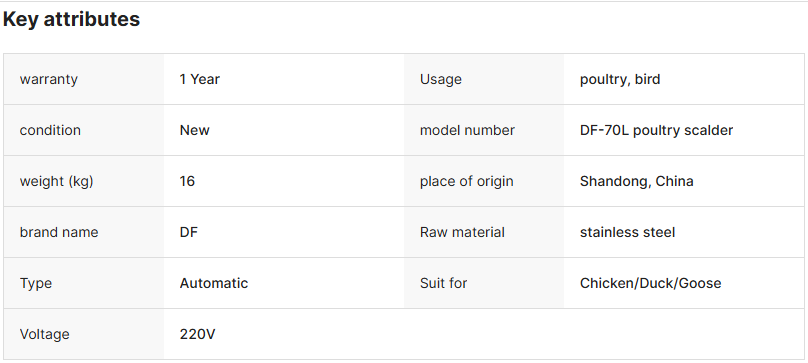Click the 1 Year warranty value
The height and width of the screenshot is (363, 808).
[x=199, y=79]
